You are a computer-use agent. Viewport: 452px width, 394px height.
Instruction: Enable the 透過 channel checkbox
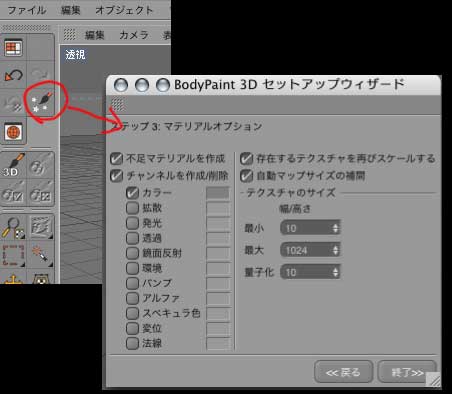click(x=132, y=238)
